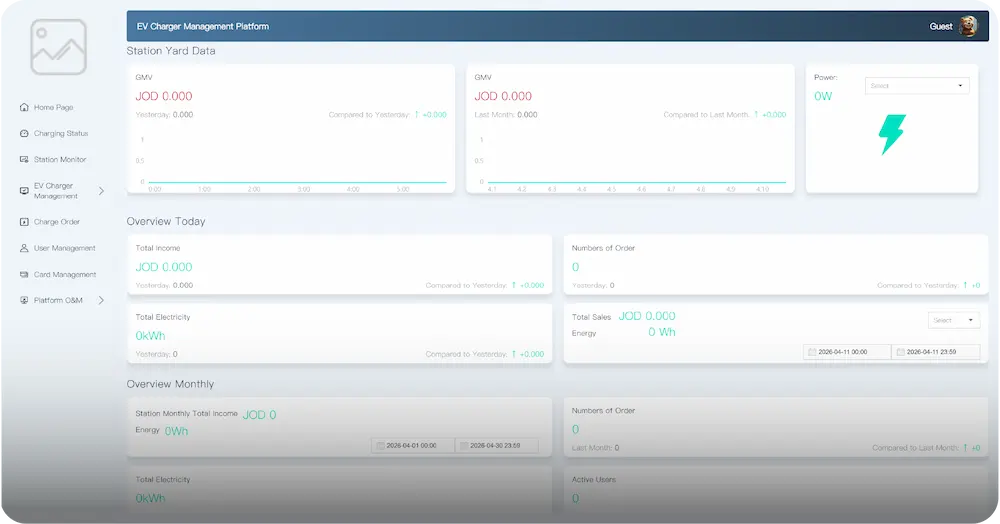Set start date field 2026-04-01 00:00
This screenshot has height=524, width=1000.
point(413,446)
